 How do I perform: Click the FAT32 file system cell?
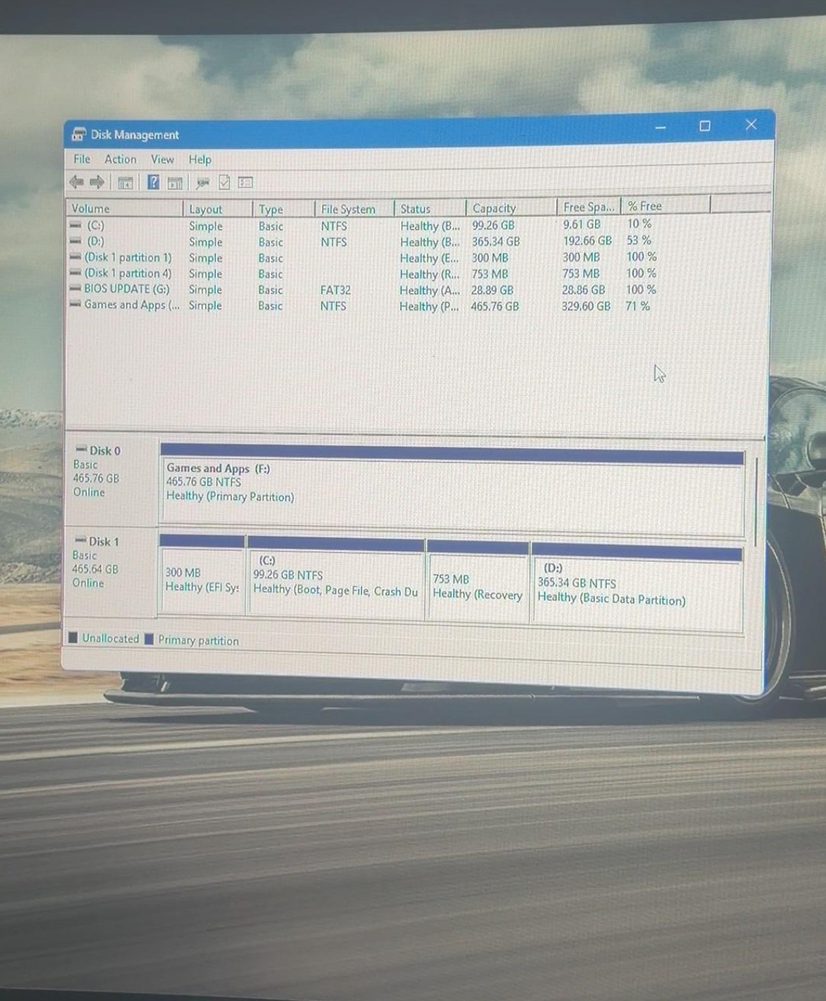tap(335, 290)
